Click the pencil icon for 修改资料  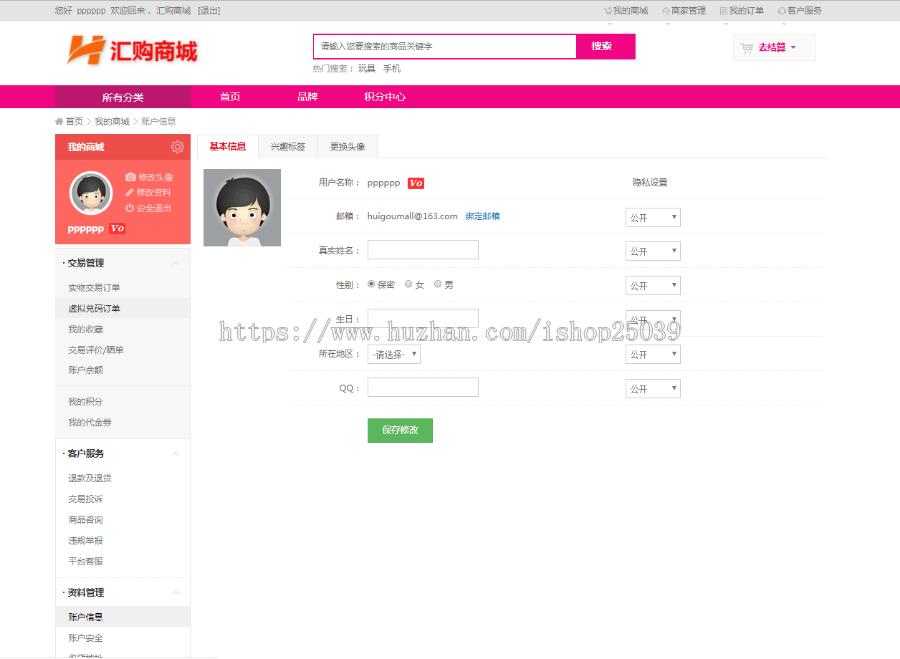tap(130, 192)
